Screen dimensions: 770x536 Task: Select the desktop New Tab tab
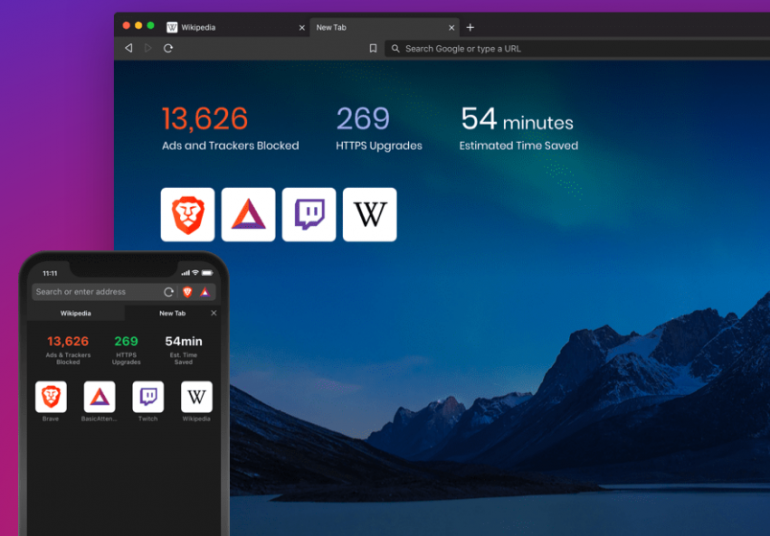385,28
